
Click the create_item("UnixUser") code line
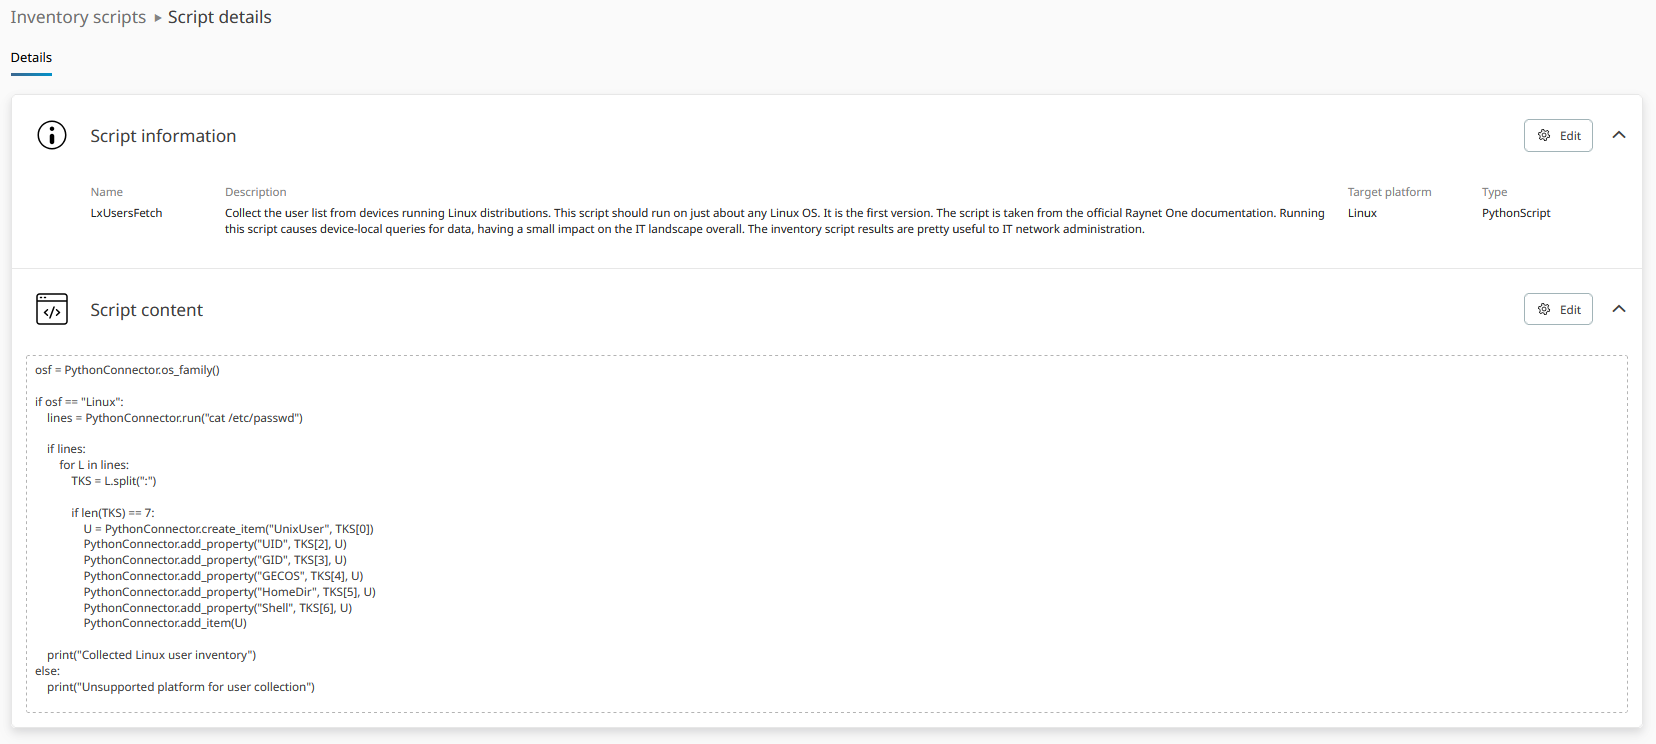(228, 529)
